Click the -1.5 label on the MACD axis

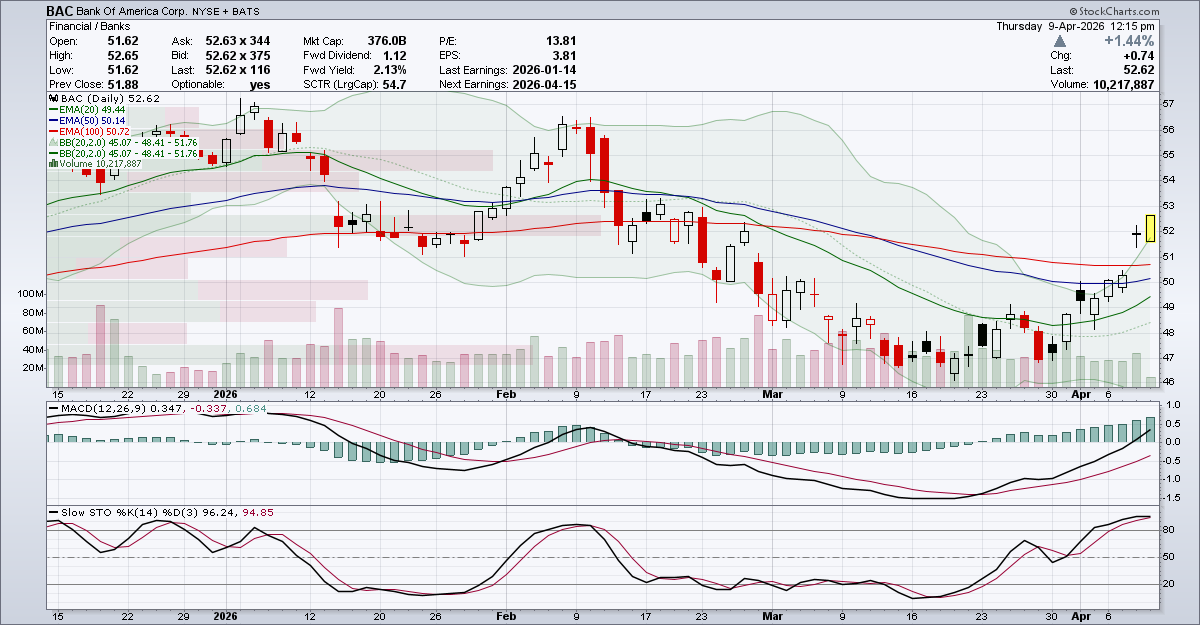[x=1171, y=497]
